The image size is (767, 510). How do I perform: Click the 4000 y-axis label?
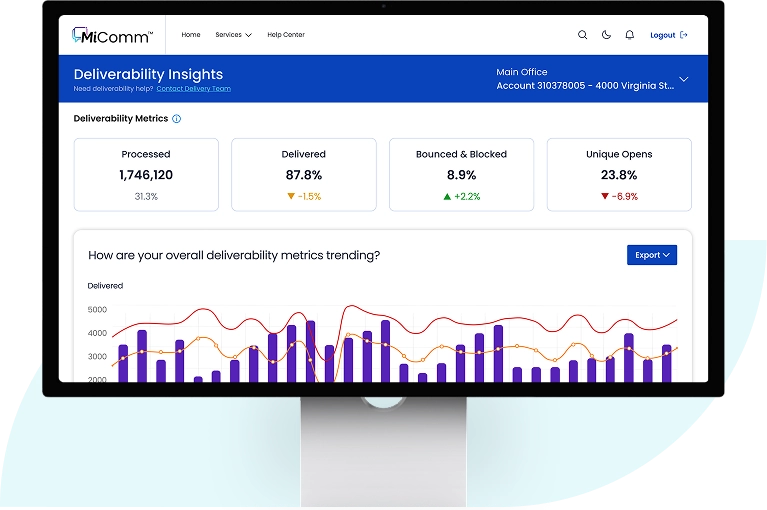click(97, 333)
